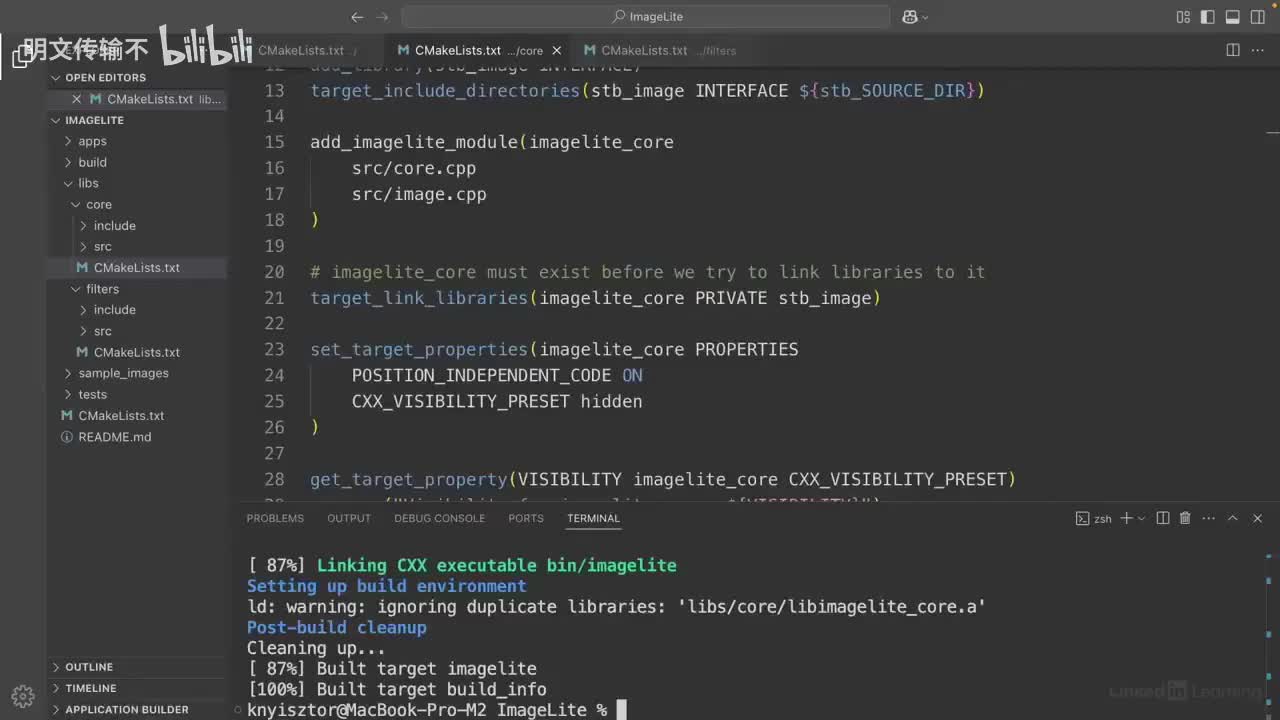The image size is (1280, 720).
Task: Open the editor More Actions menu
Action: 1258,50
